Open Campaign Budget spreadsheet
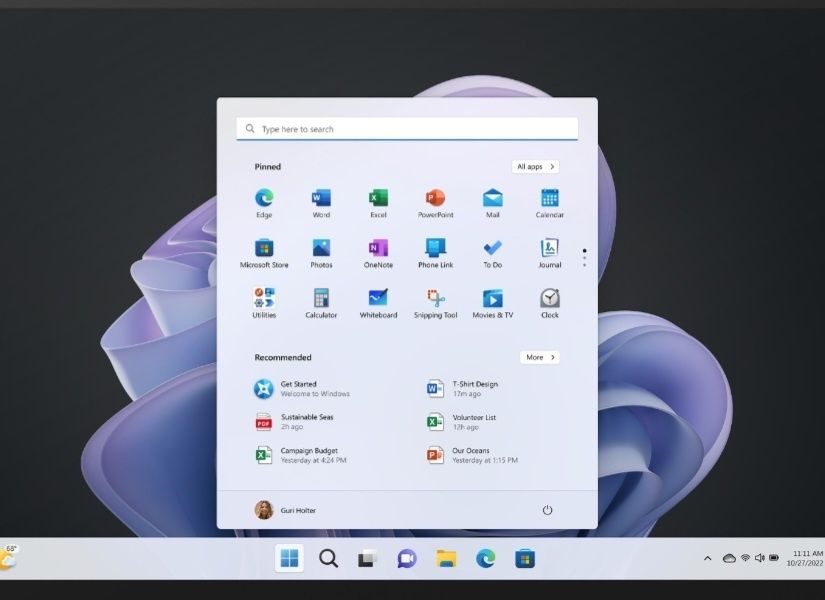This screenshot has width=825, height=600. (x=300, y=455)
